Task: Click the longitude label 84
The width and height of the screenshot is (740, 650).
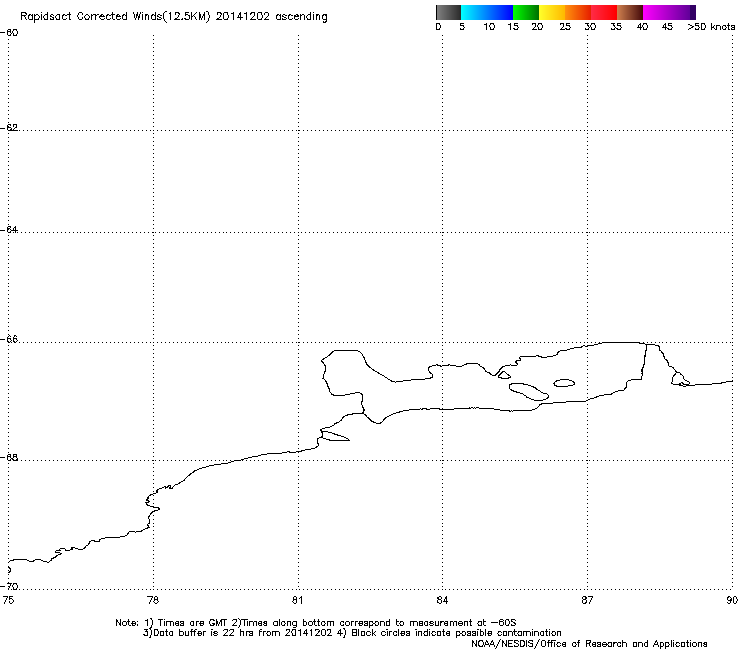Action: click(442, 600)
